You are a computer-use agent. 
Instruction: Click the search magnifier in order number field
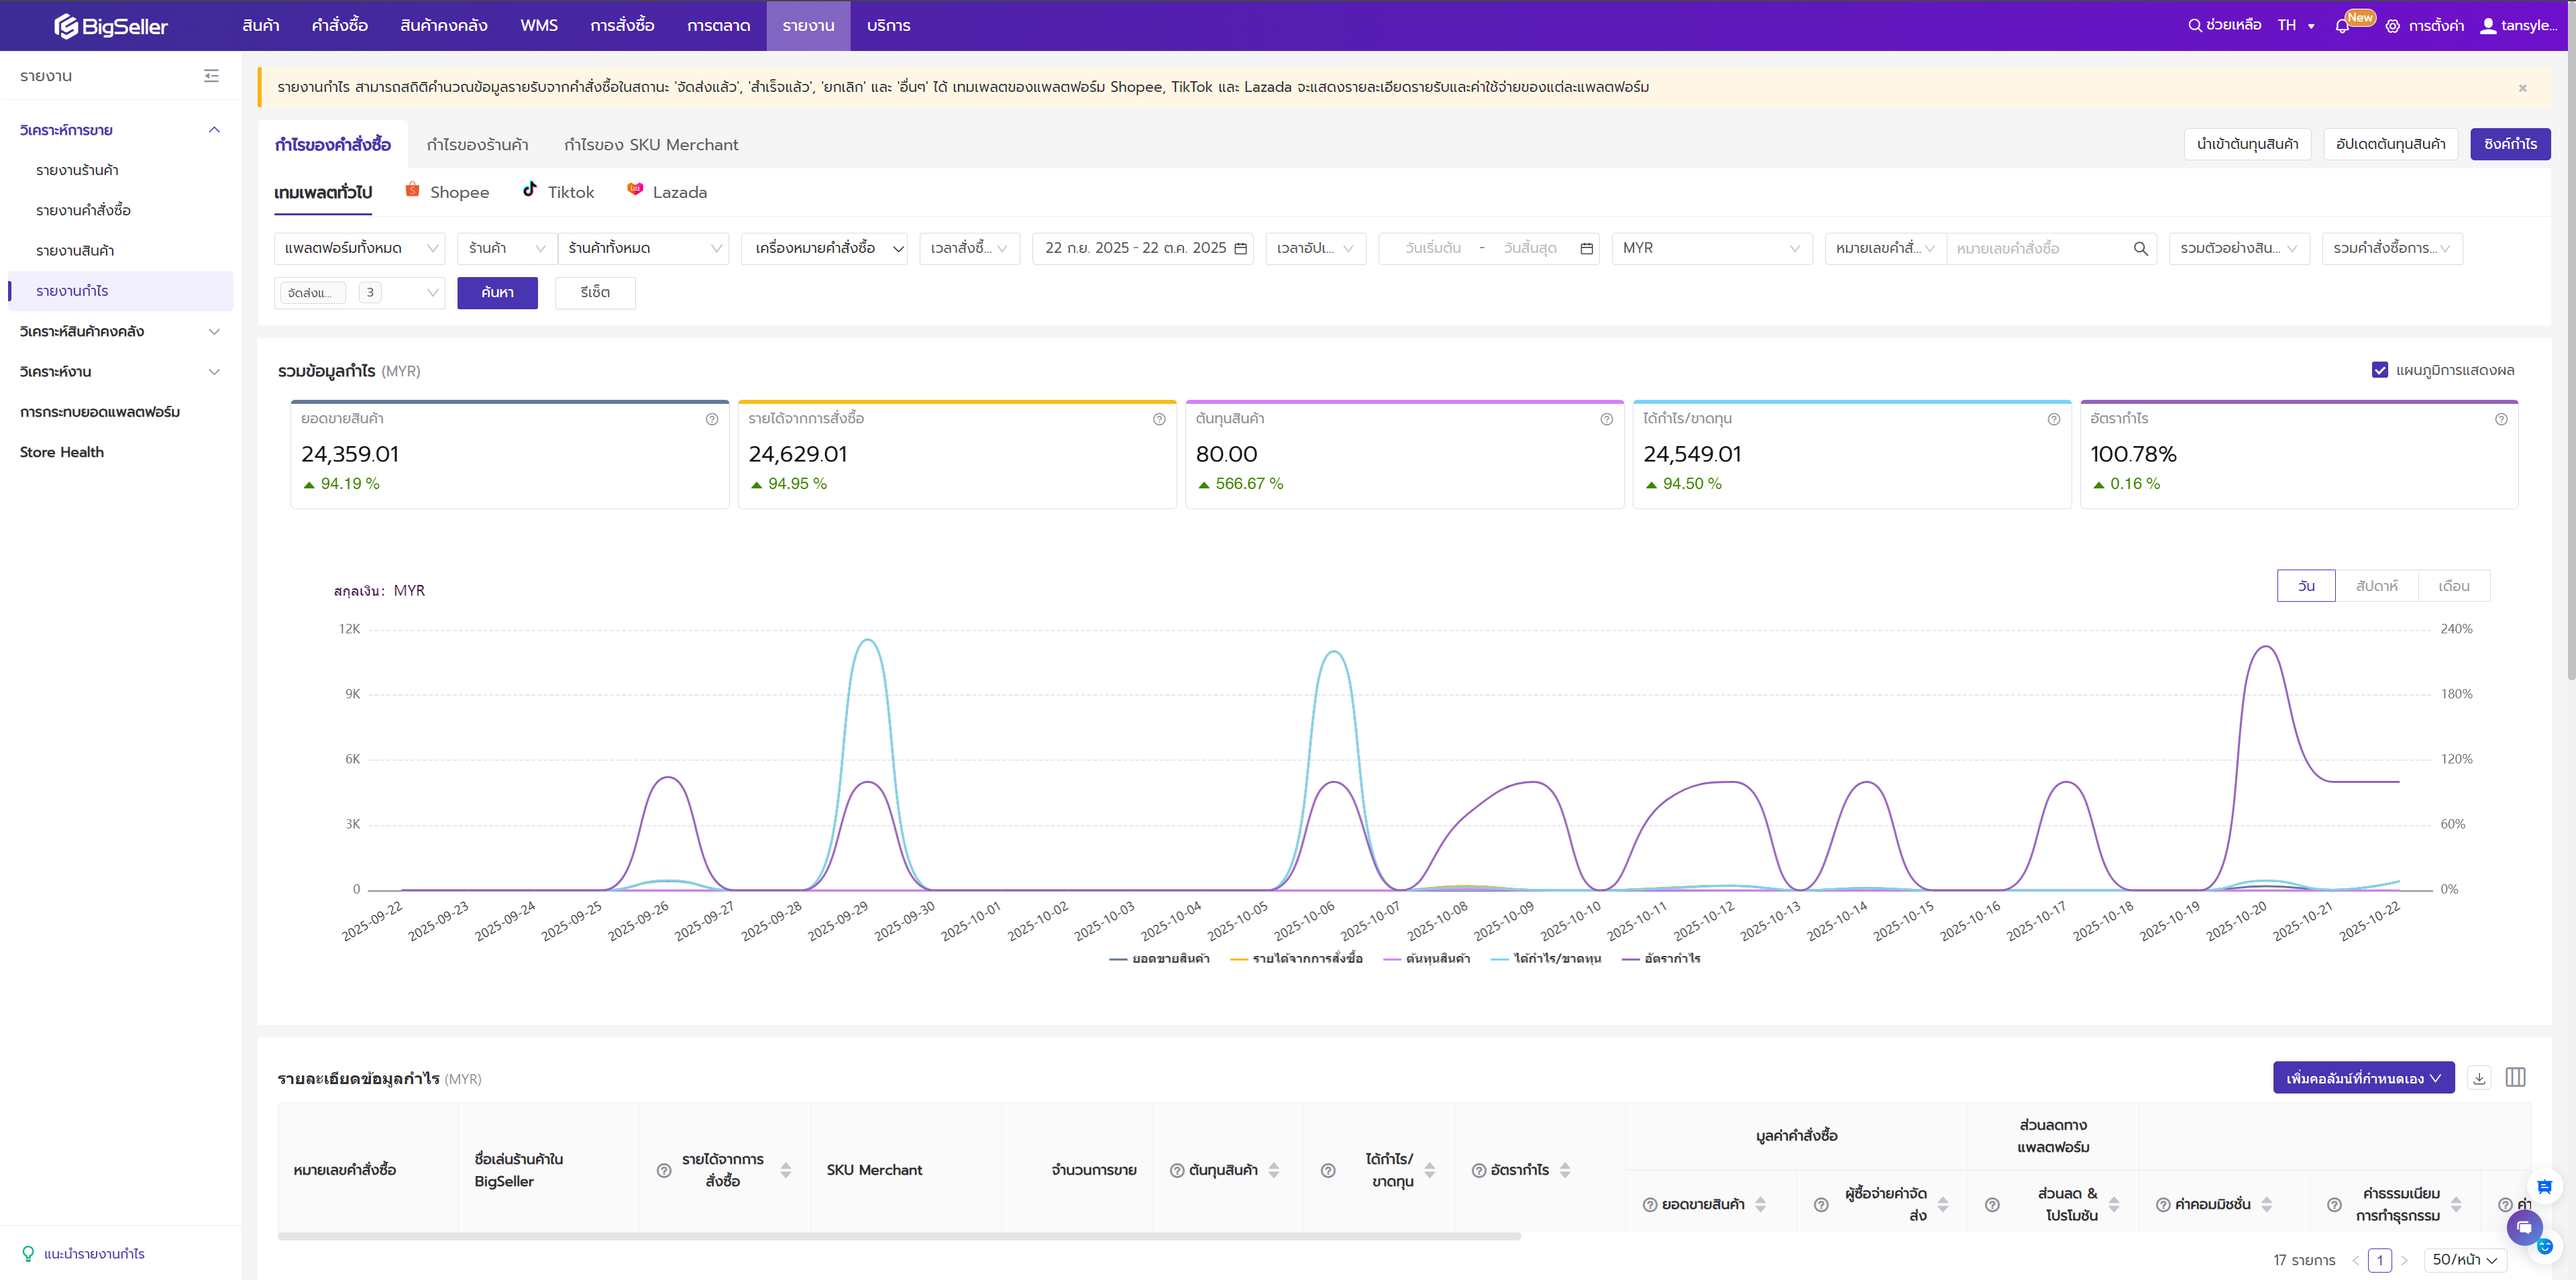(2140, 248)
